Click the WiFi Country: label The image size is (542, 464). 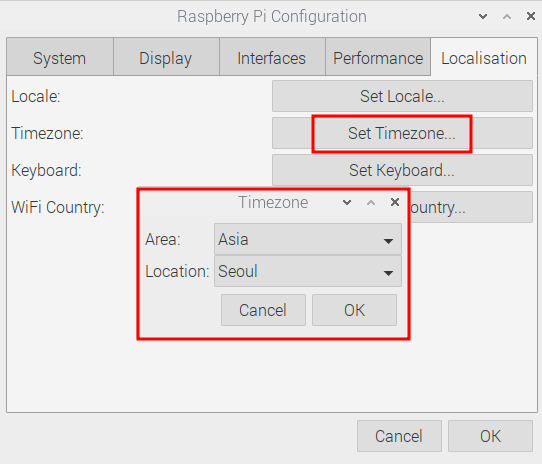[58, 207]
